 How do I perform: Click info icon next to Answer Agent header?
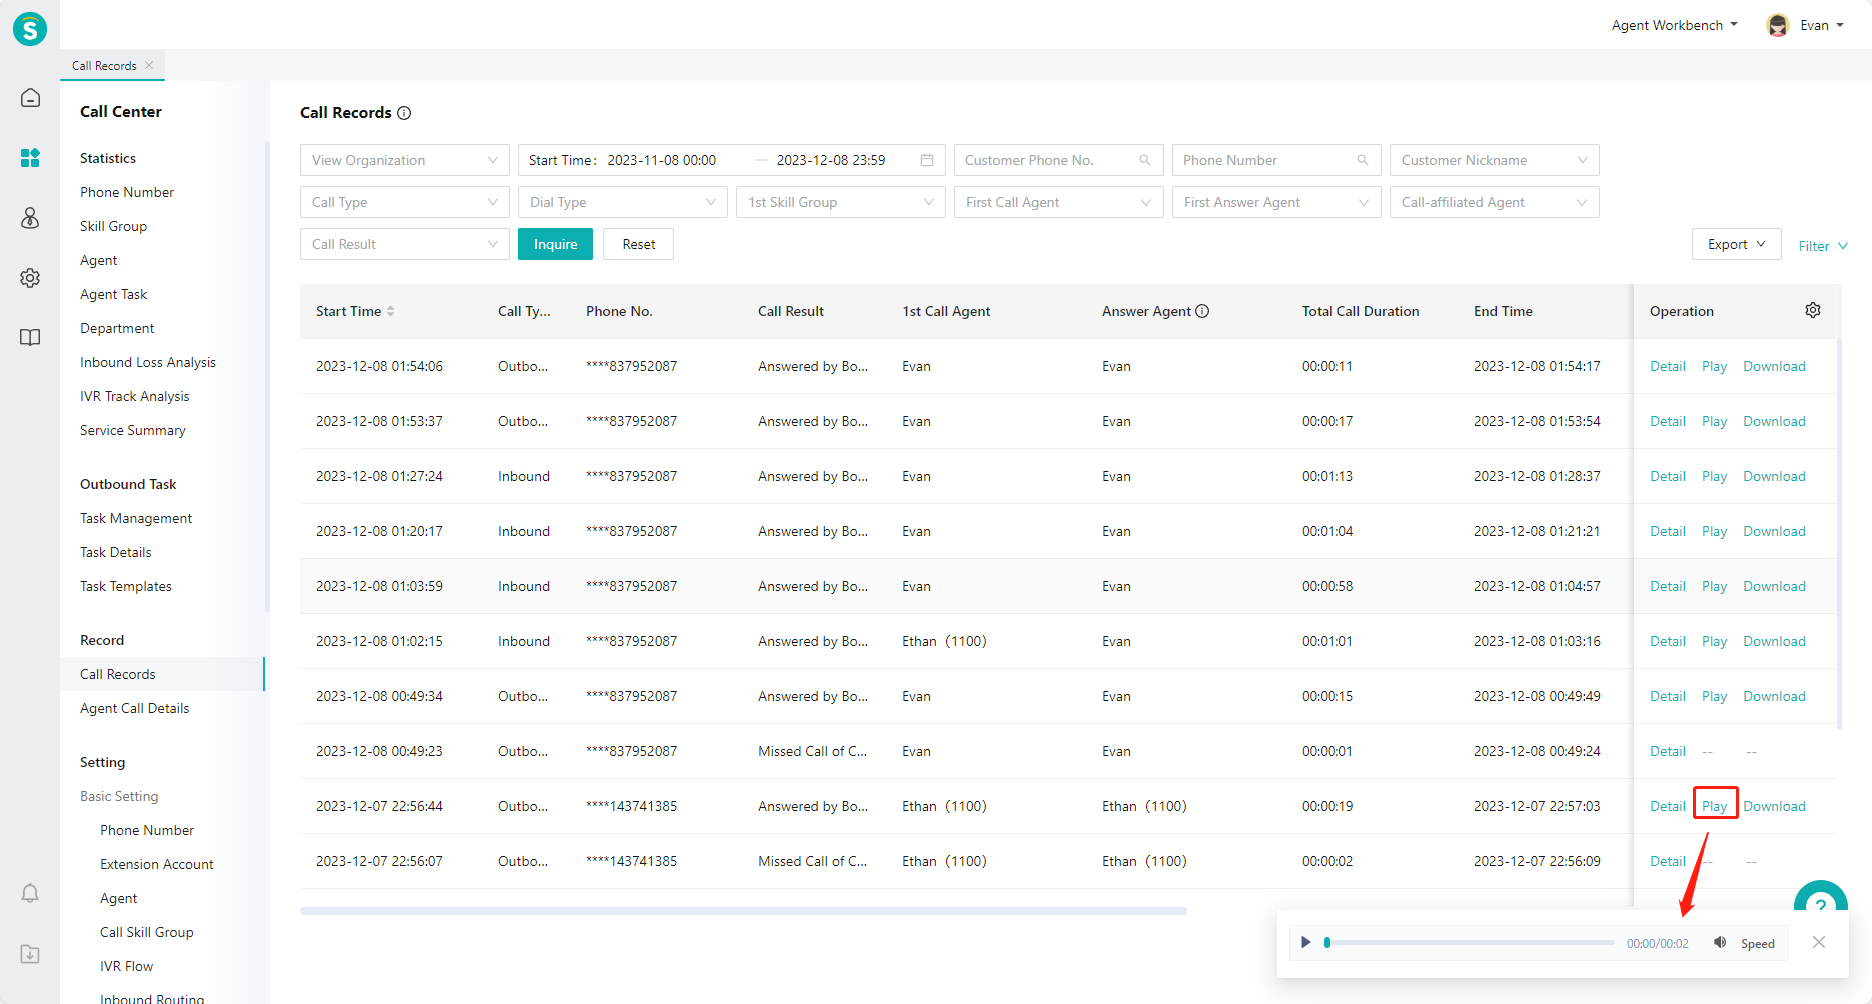click(x=1202, y=311)
